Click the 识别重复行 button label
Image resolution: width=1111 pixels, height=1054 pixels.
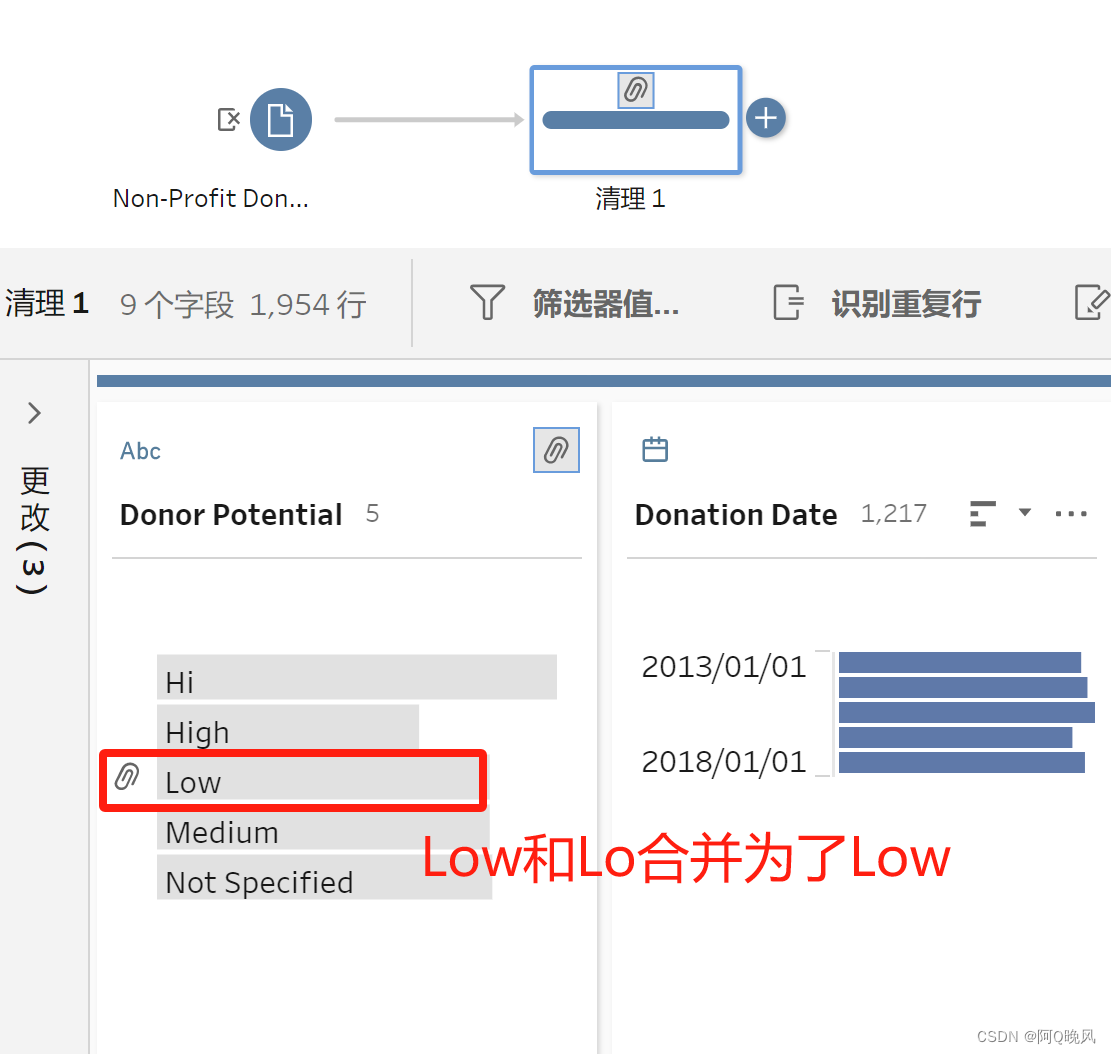[x=906, y=303]
